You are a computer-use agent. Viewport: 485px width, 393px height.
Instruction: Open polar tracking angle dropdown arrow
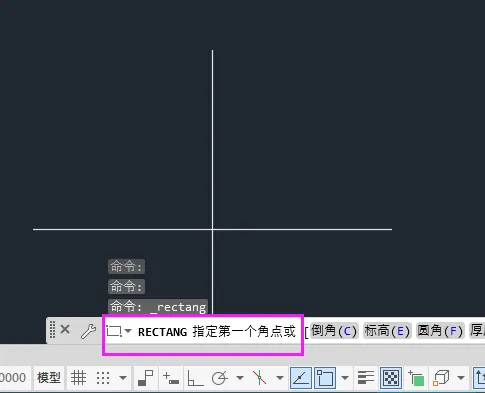point(240,378)
